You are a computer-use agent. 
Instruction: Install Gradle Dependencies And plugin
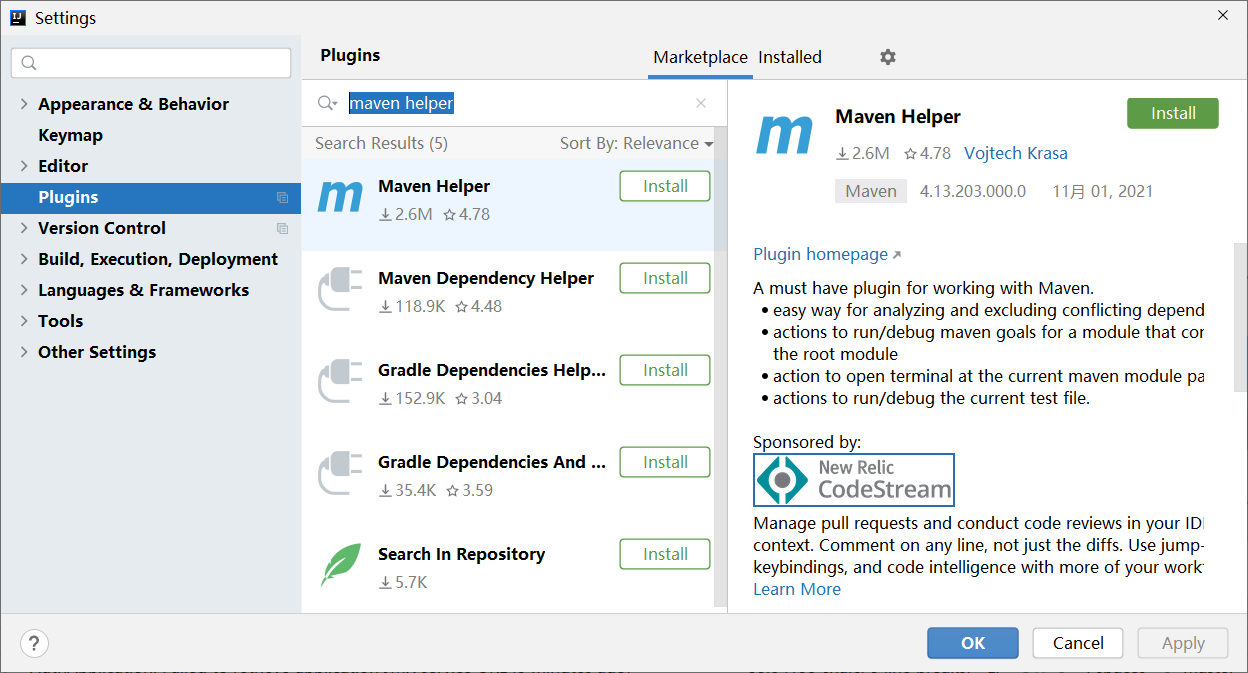(x=665, y=462)
